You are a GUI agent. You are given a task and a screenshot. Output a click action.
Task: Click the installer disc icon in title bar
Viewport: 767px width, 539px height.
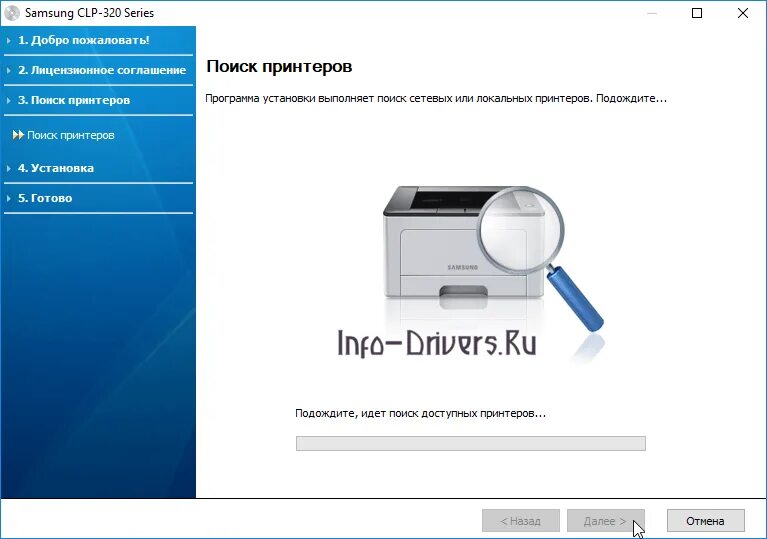point(12,13)
